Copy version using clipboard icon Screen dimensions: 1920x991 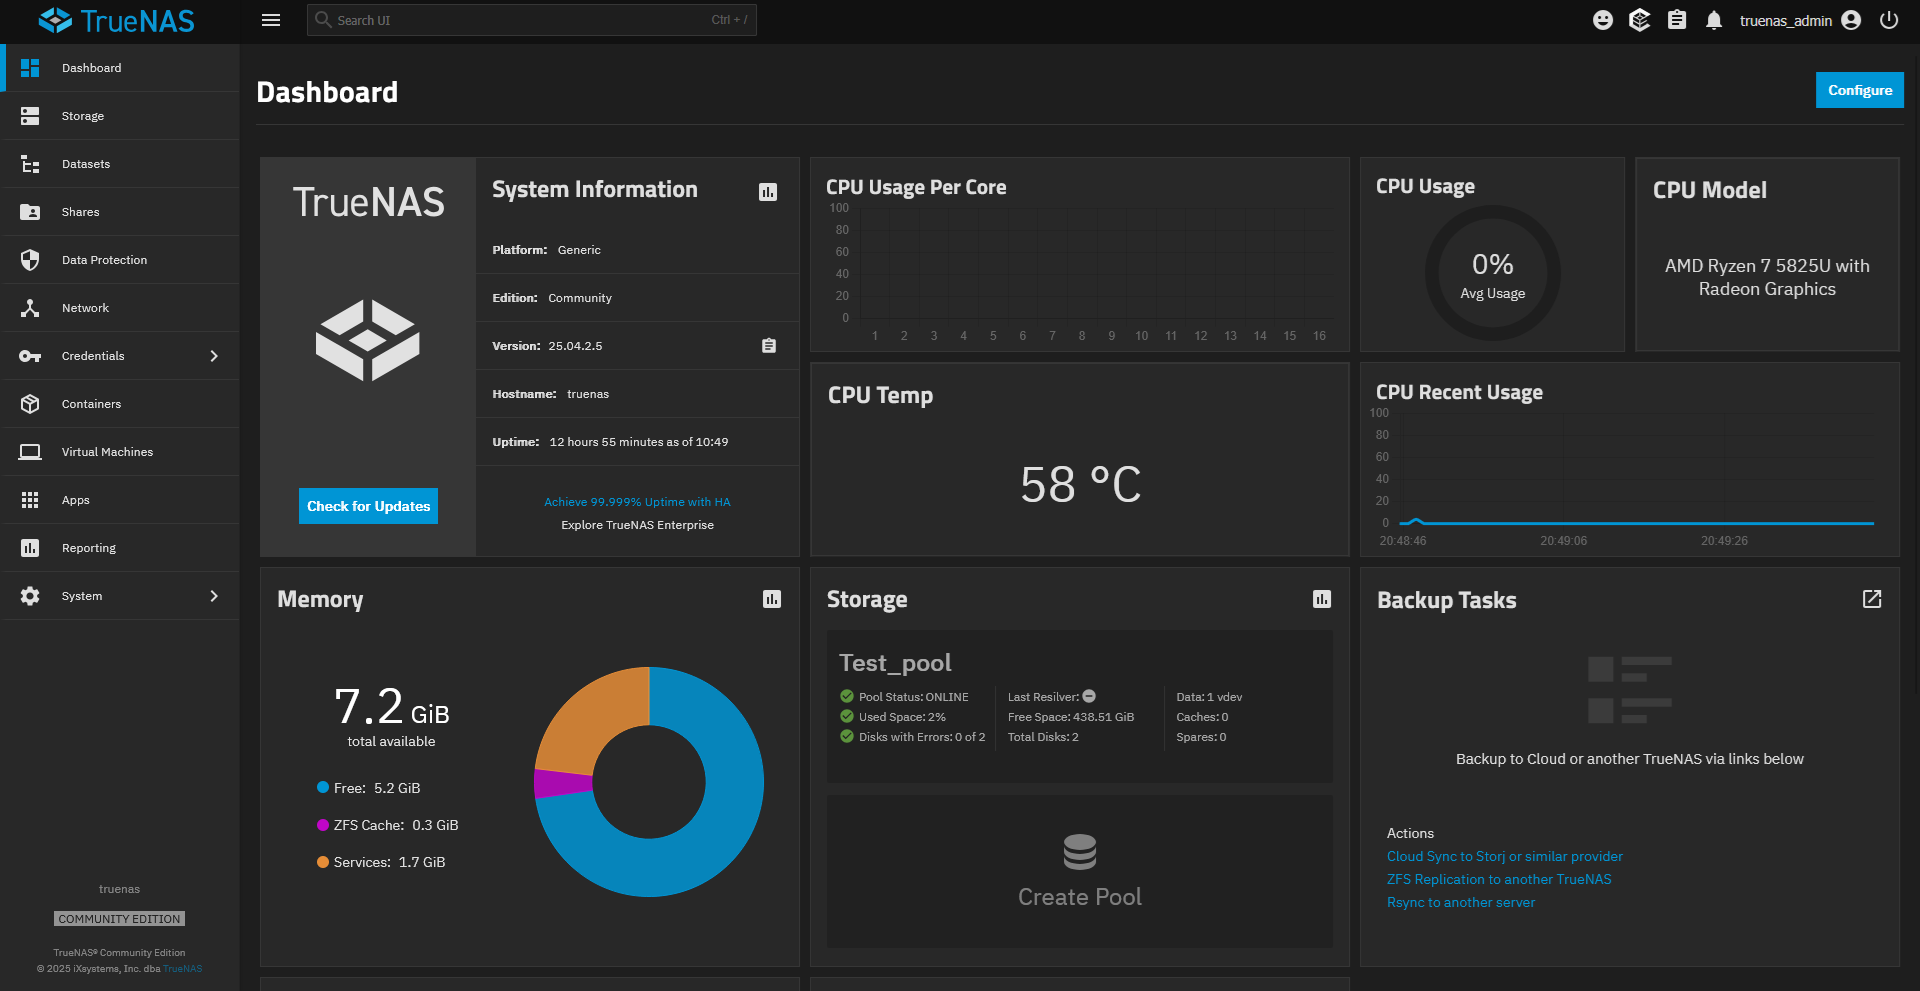pyautogui.click(x=768, y=346)
